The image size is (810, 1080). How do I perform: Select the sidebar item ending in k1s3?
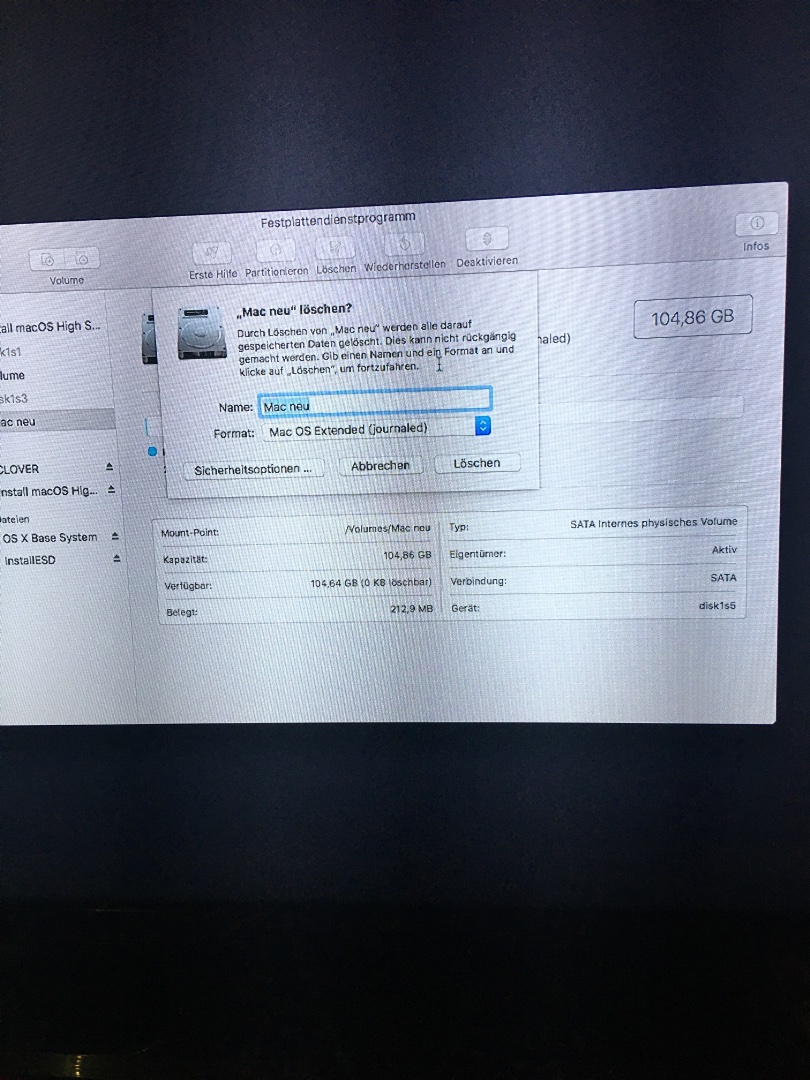point(14,398)
